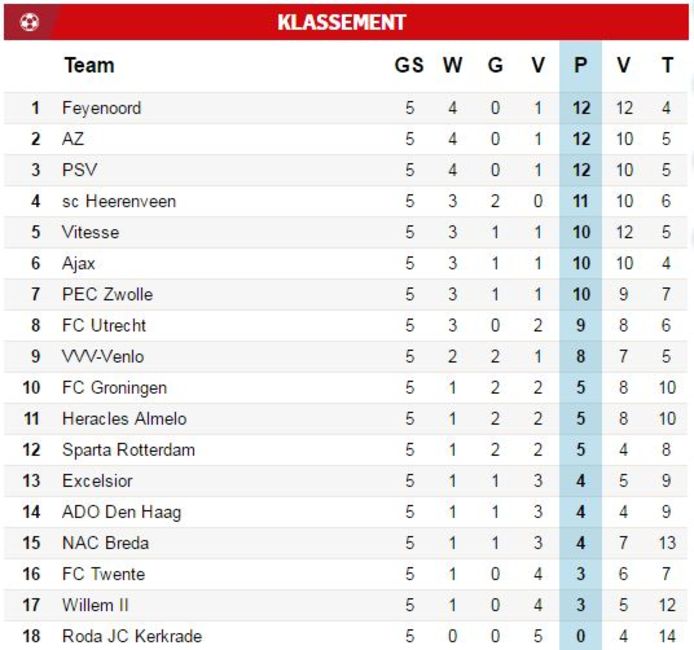Screen dimensions: 694x650
Task: Open PEC Zwolle team page
Action: coord(107,294)
